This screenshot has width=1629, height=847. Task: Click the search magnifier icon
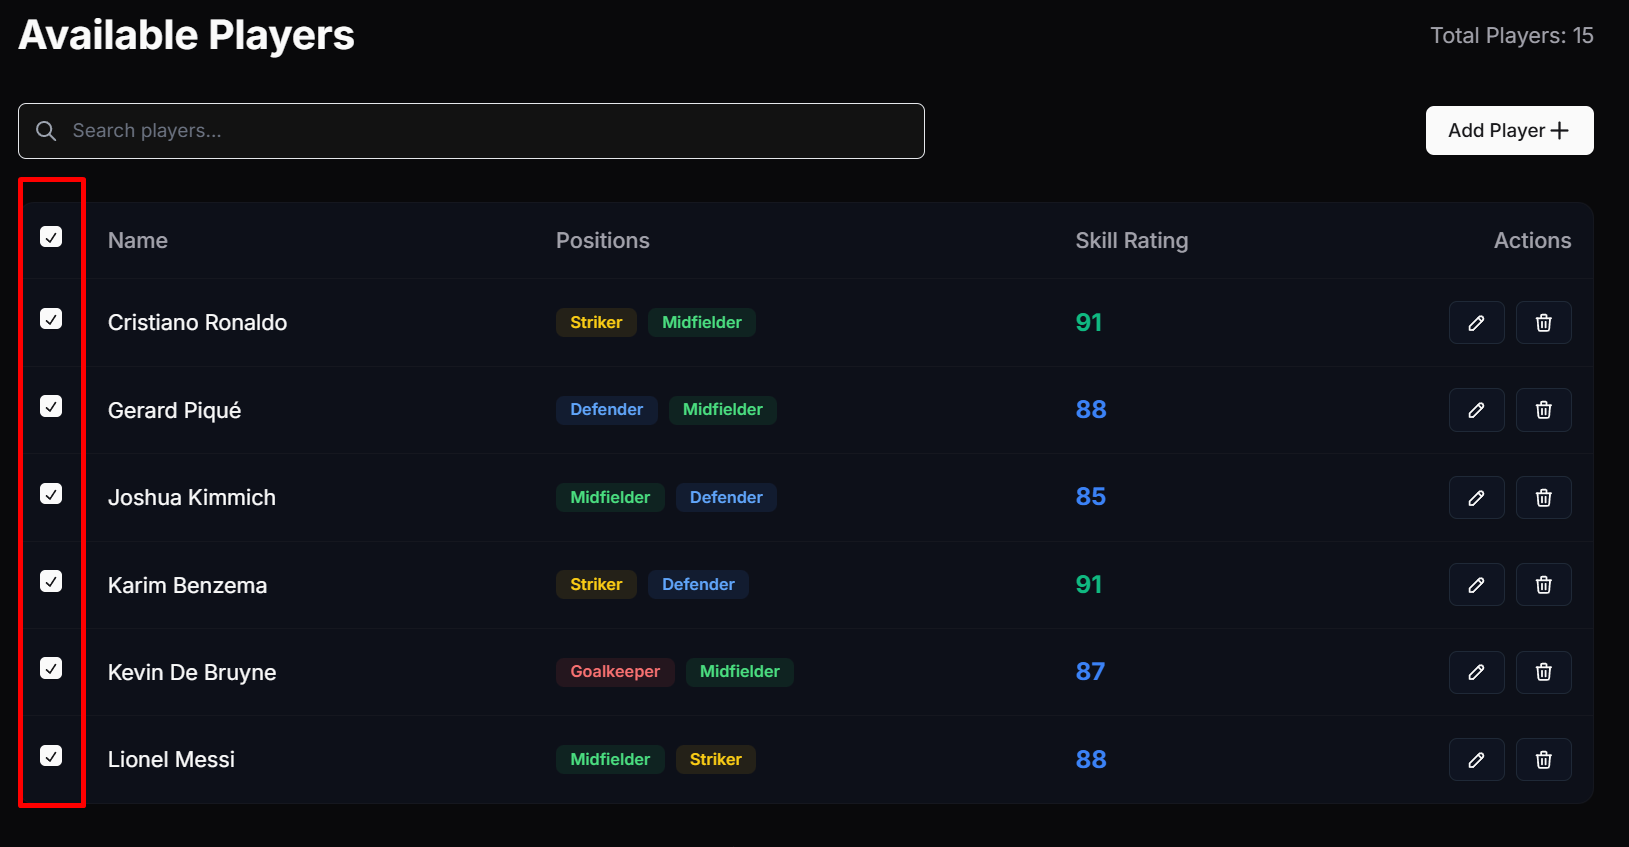tap(46, 131)
